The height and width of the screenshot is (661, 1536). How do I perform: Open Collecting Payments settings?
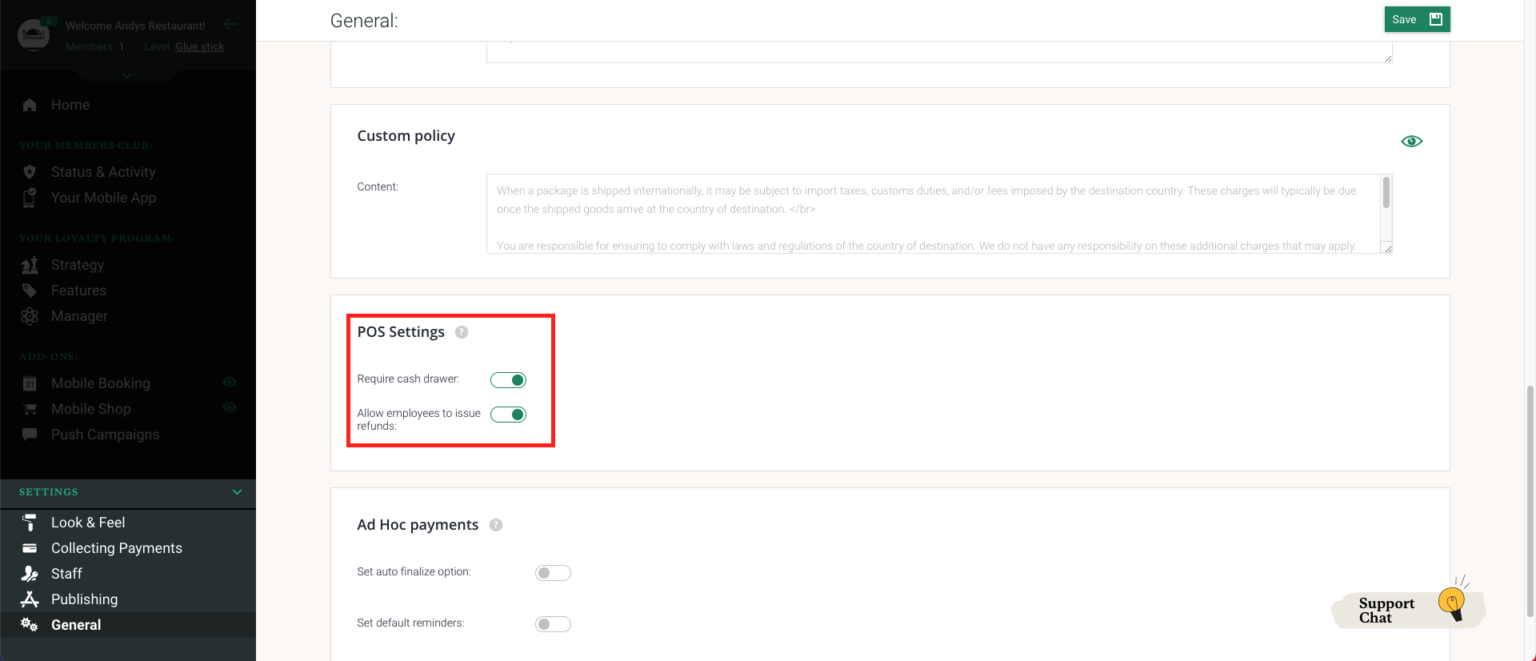pyautogui.click(x=116, y=548)
